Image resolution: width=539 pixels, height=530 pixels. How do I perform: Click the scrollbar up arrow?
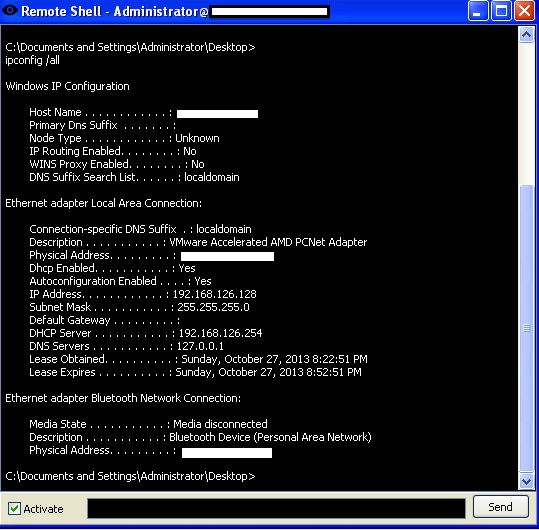526,35
